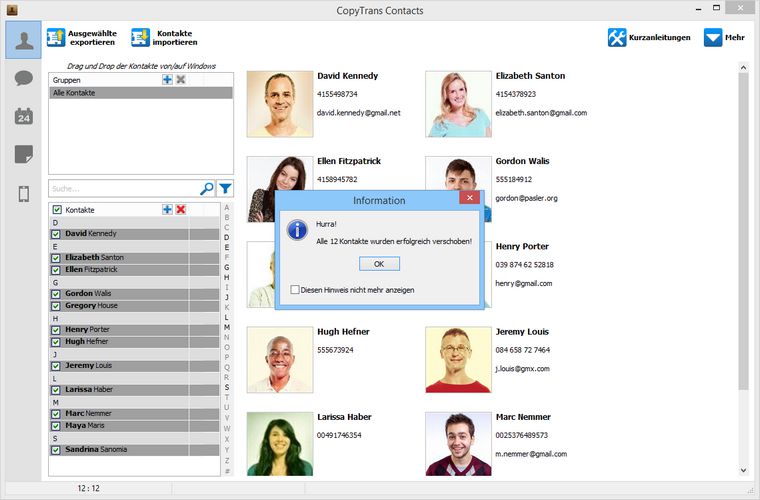Open Kurzanleitungen quick guides
This screenshot has width=760, height=500.
(649, 38)
